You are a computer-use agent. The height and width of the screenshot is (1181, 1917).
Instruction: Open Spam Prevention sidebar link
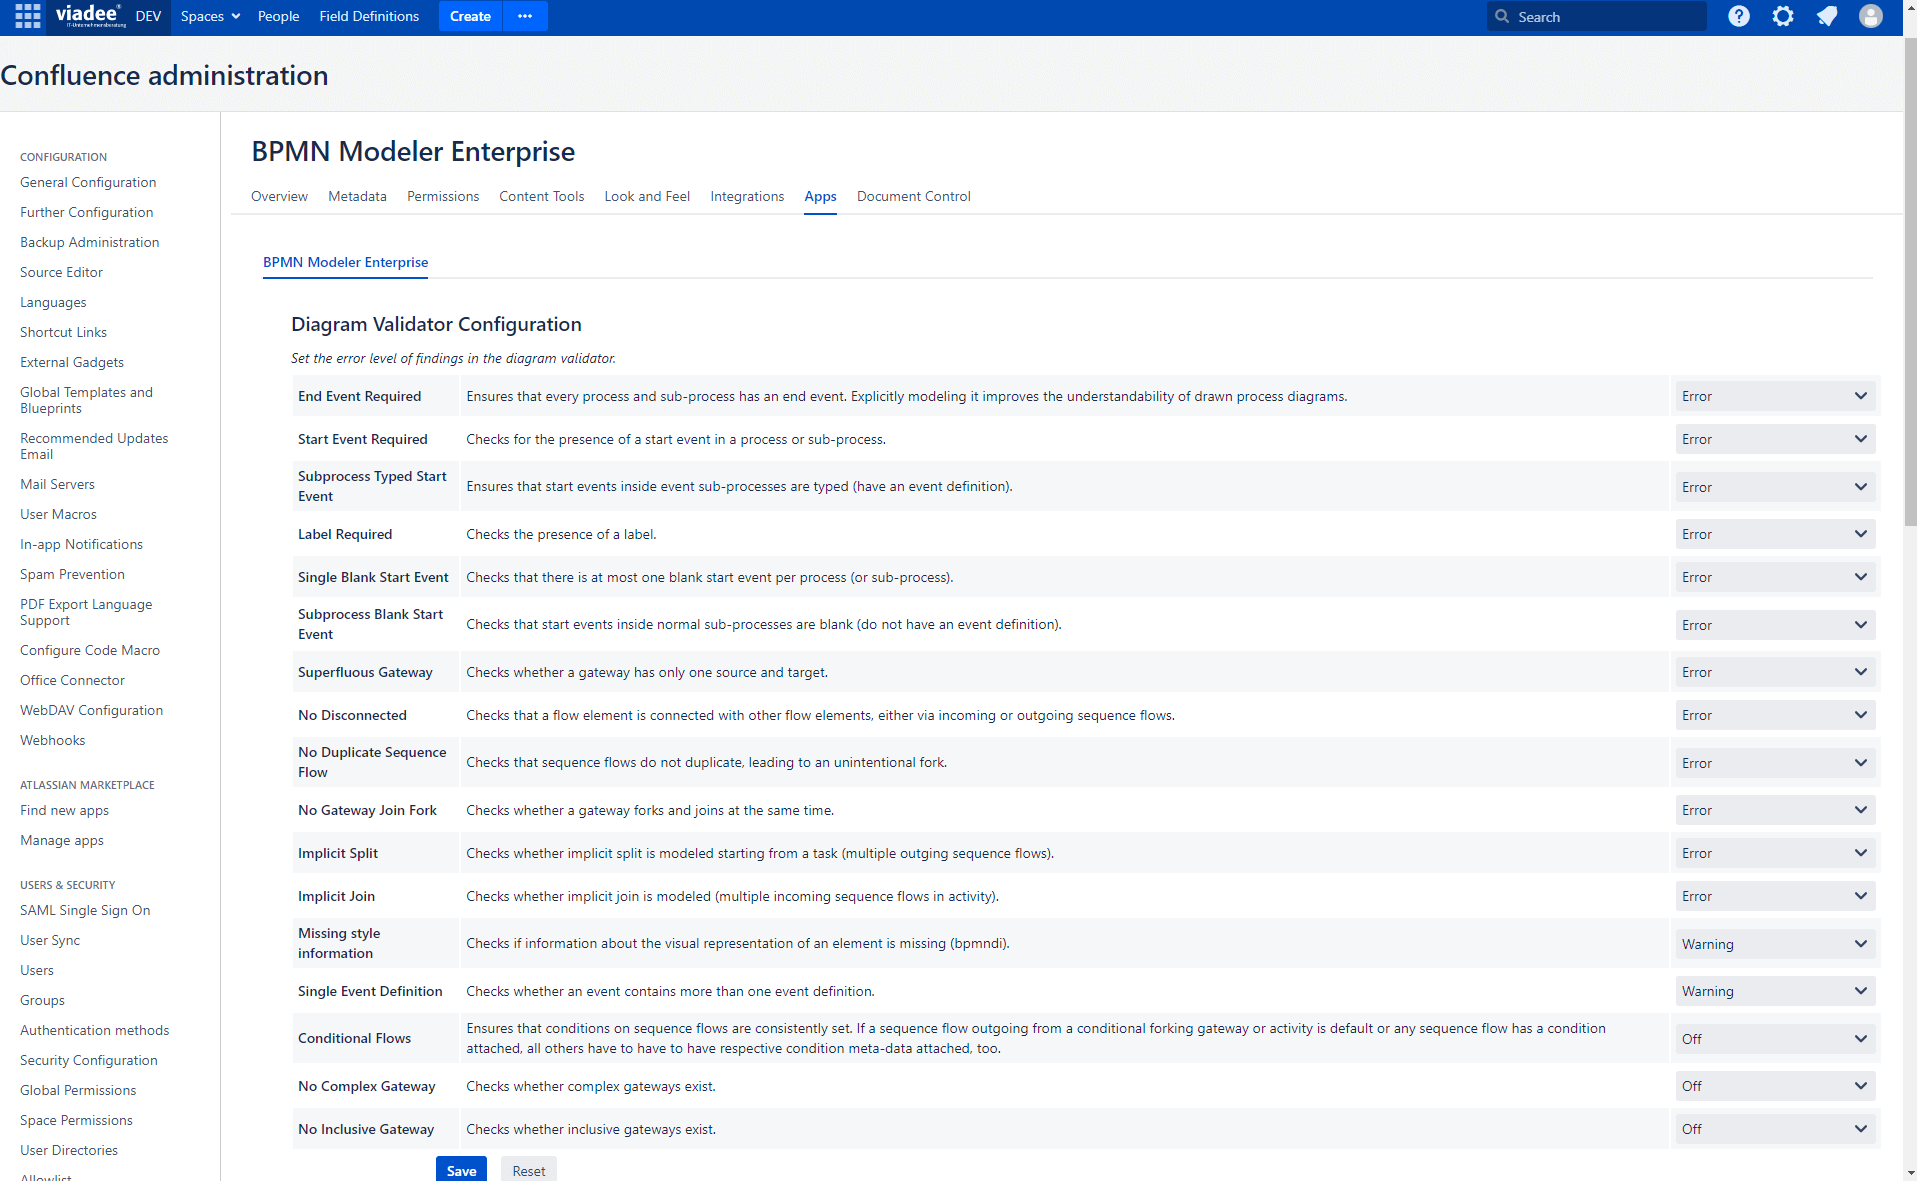tap(72, 574)
